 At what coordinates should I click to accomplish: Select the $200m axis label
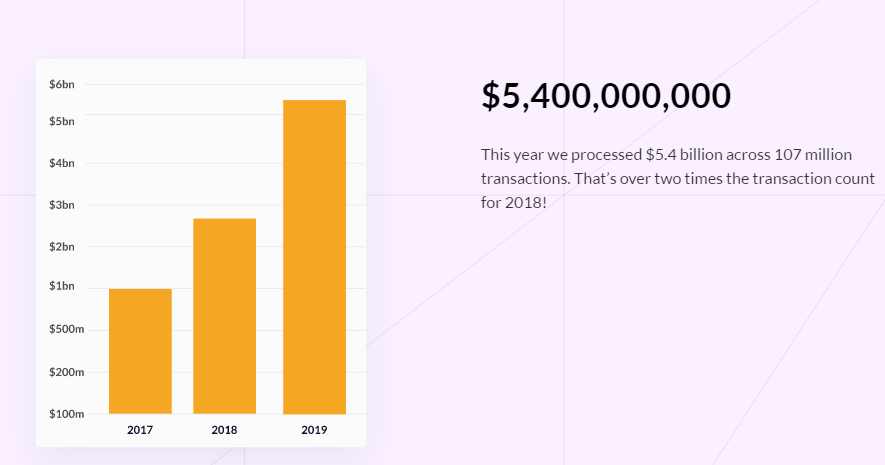click(x=67, y=372)
